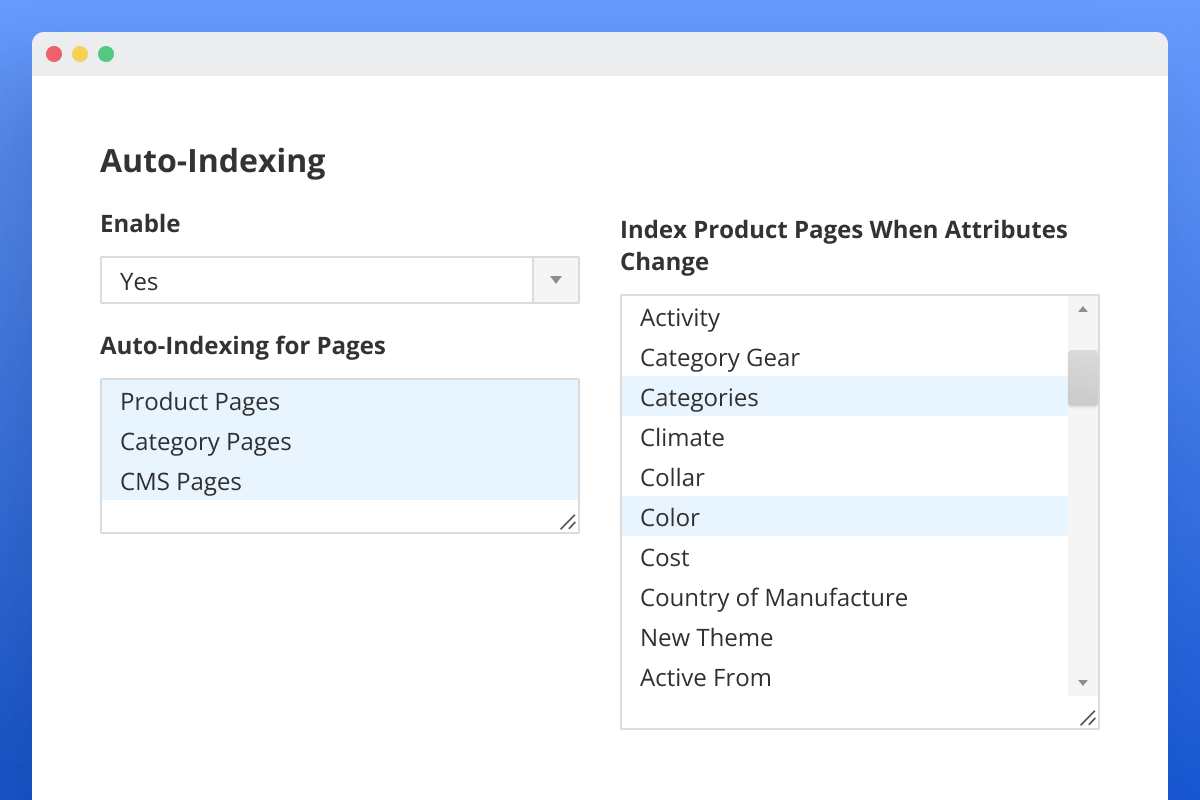Select the Collar attribute
This screenshot has height=800, width=1200.
(671, 477)
